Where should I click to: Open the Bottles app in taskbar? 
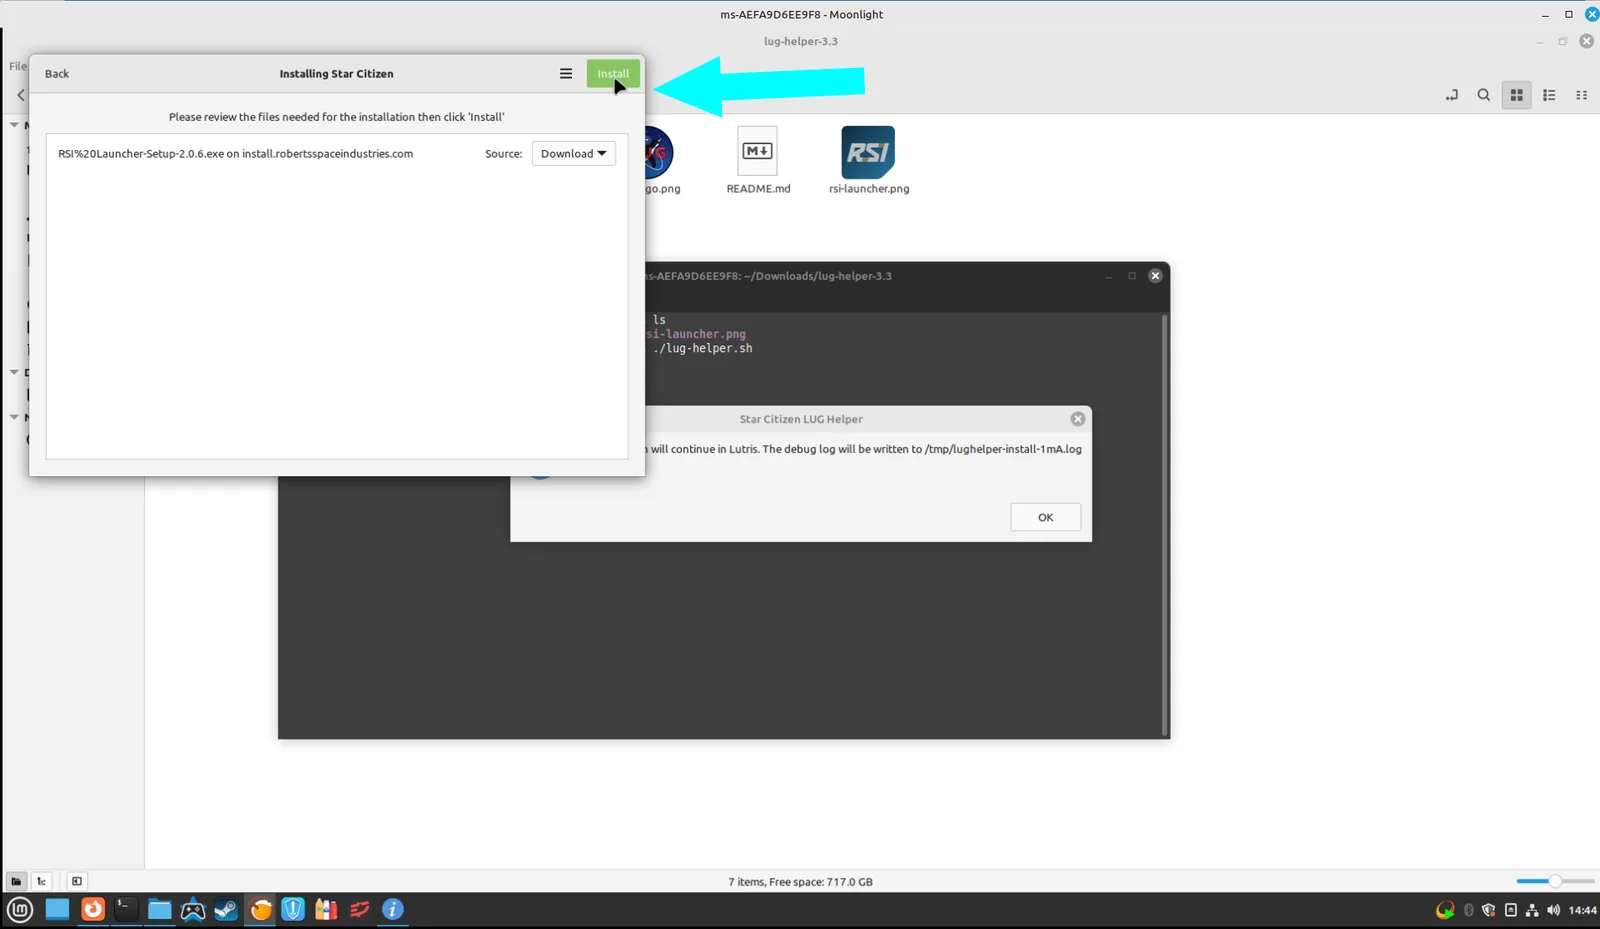click(x=326, y=909)
